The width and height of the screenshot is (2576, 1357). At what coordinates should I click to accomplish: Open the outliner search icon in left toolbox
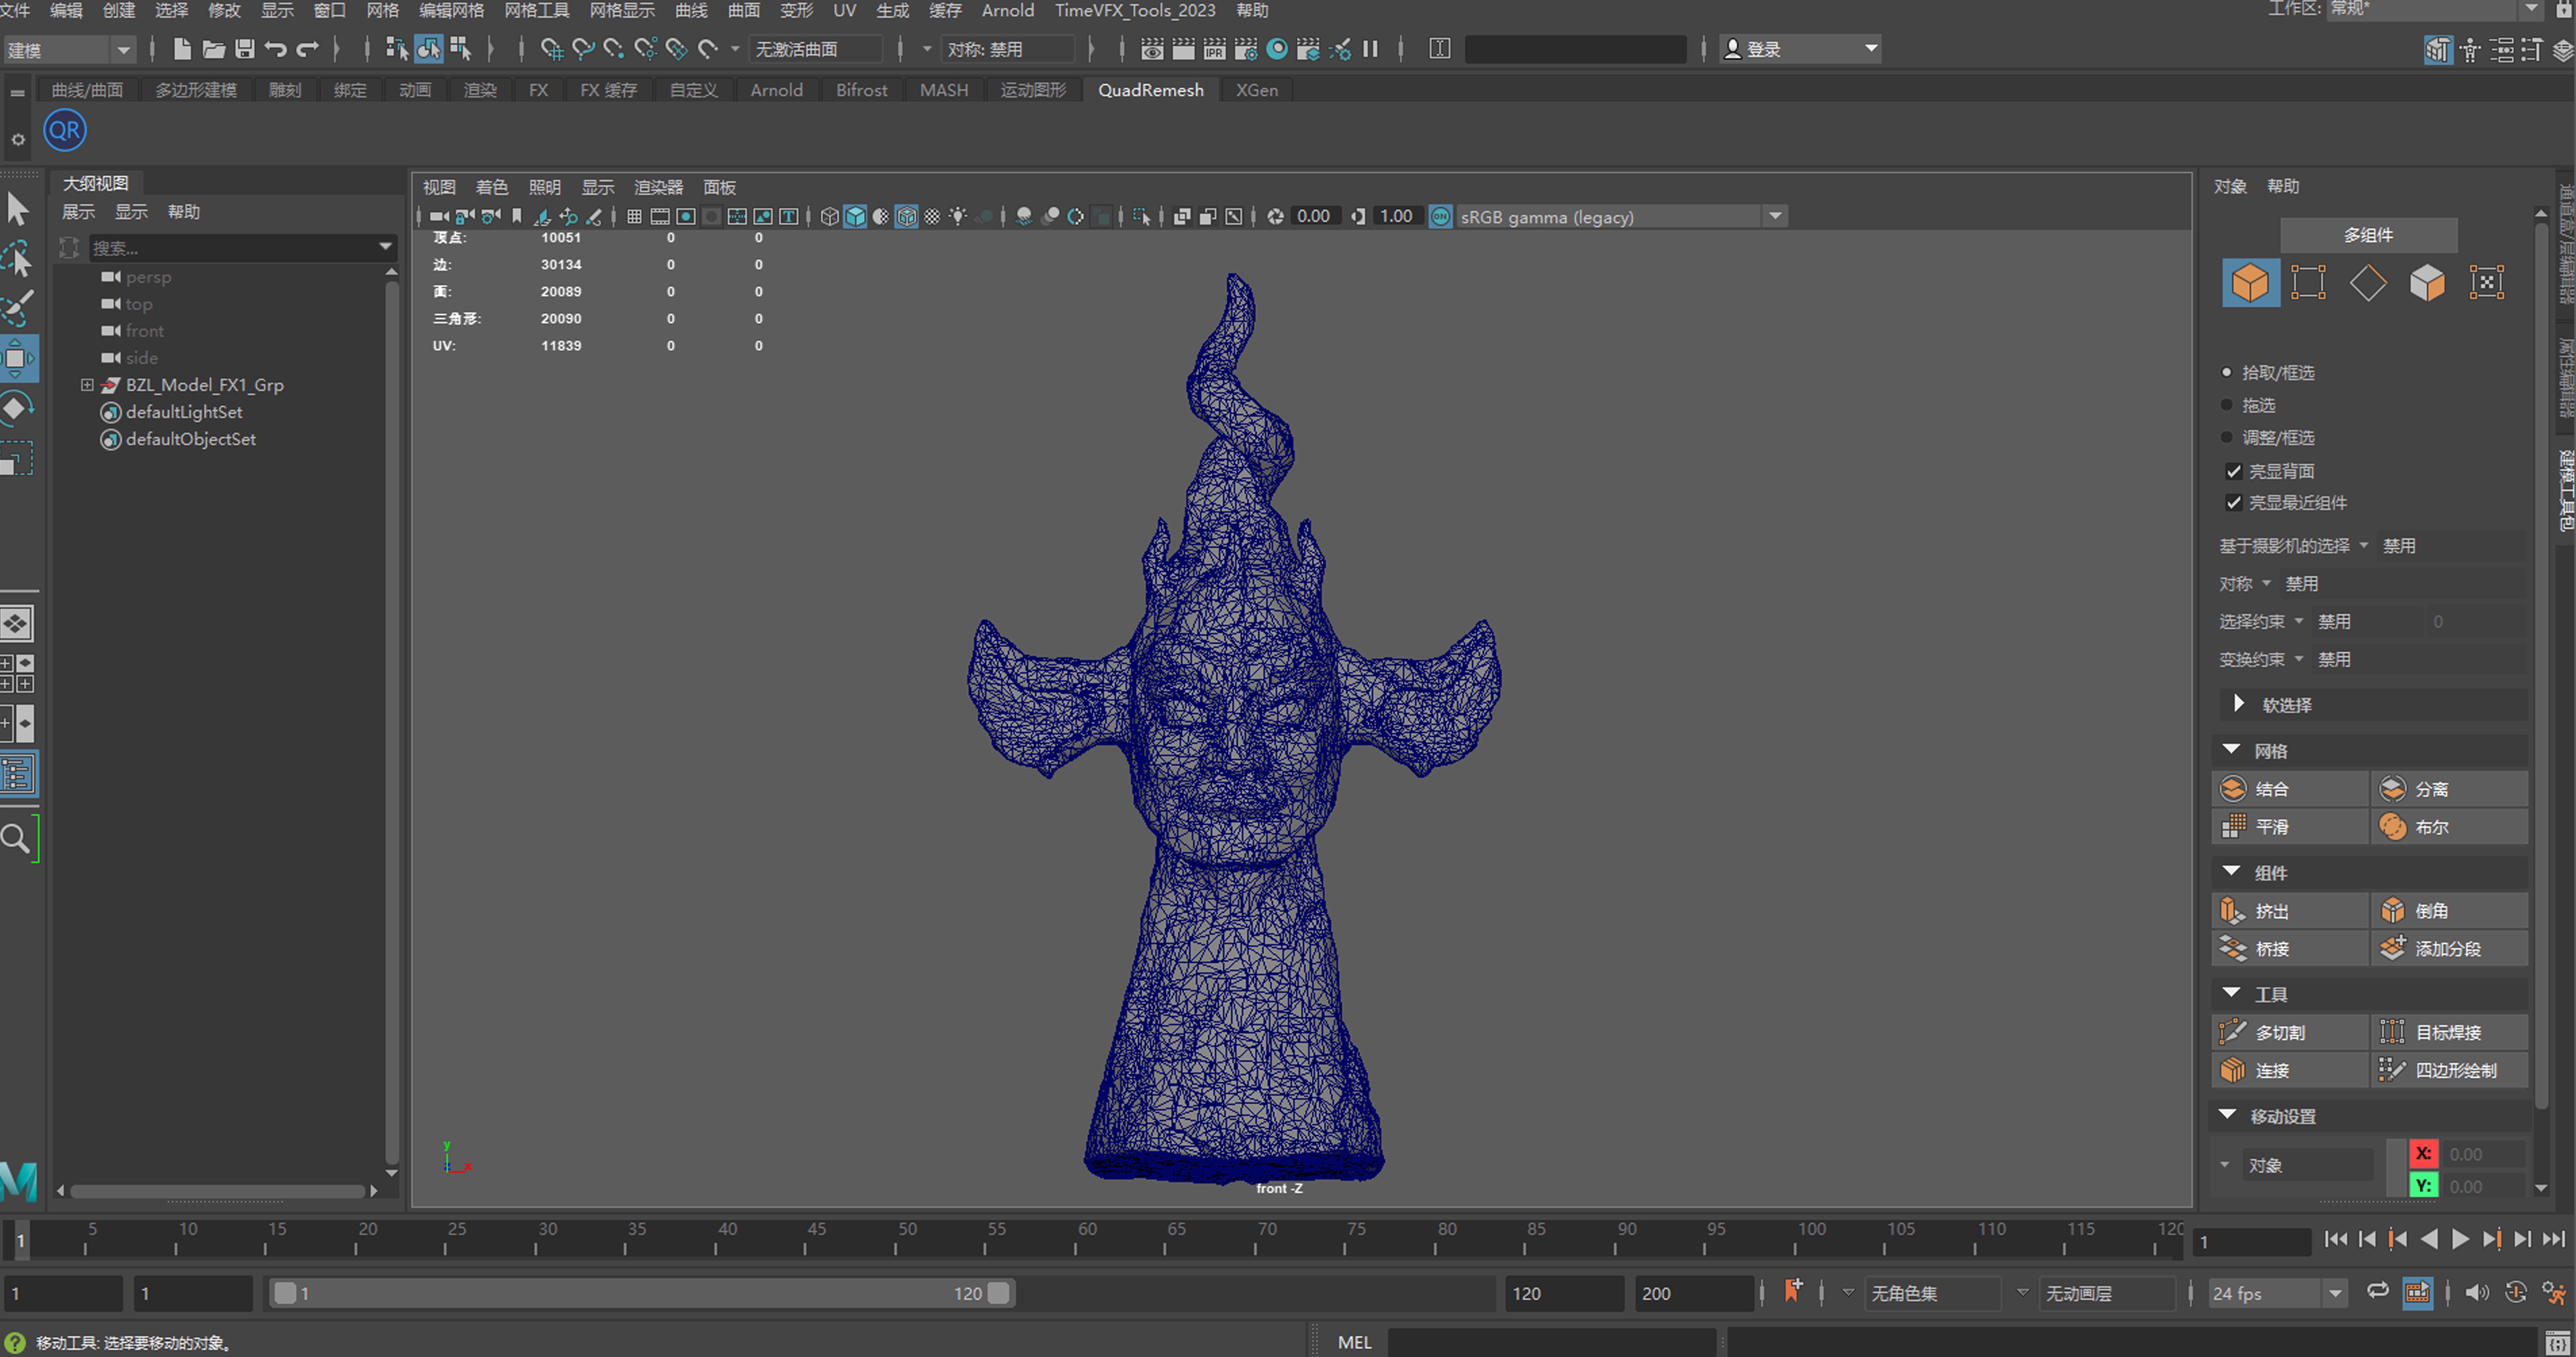click(x=16, y=838)
